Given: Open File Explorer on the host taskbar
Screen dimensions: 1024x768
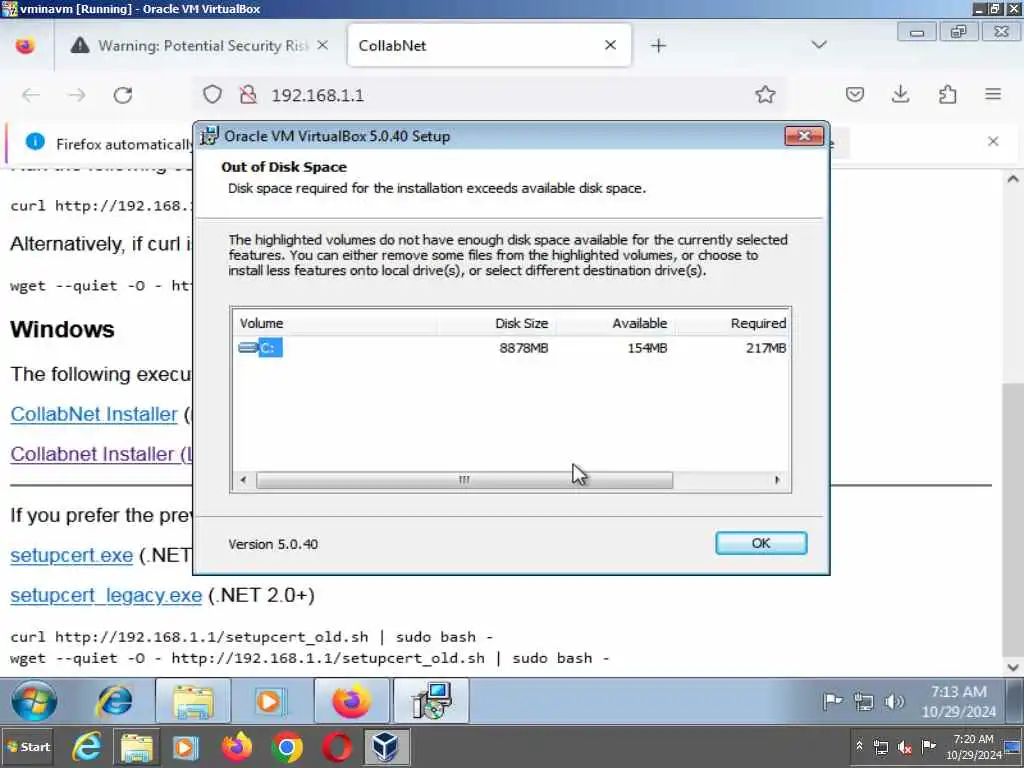Looking at the screenshot, I should point(136,746).
